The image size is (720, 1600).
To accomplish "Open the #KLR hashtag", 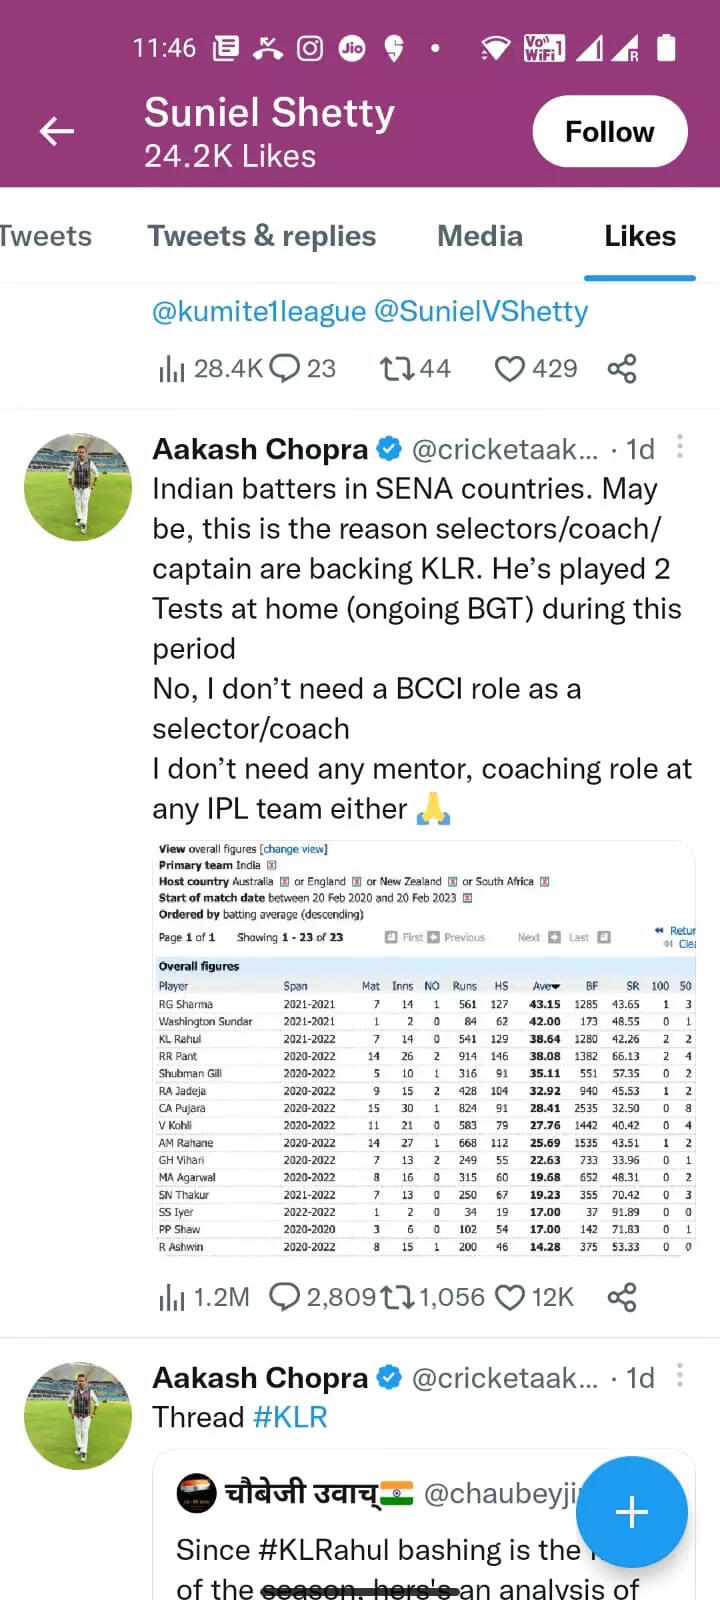I will [289, 1416].
